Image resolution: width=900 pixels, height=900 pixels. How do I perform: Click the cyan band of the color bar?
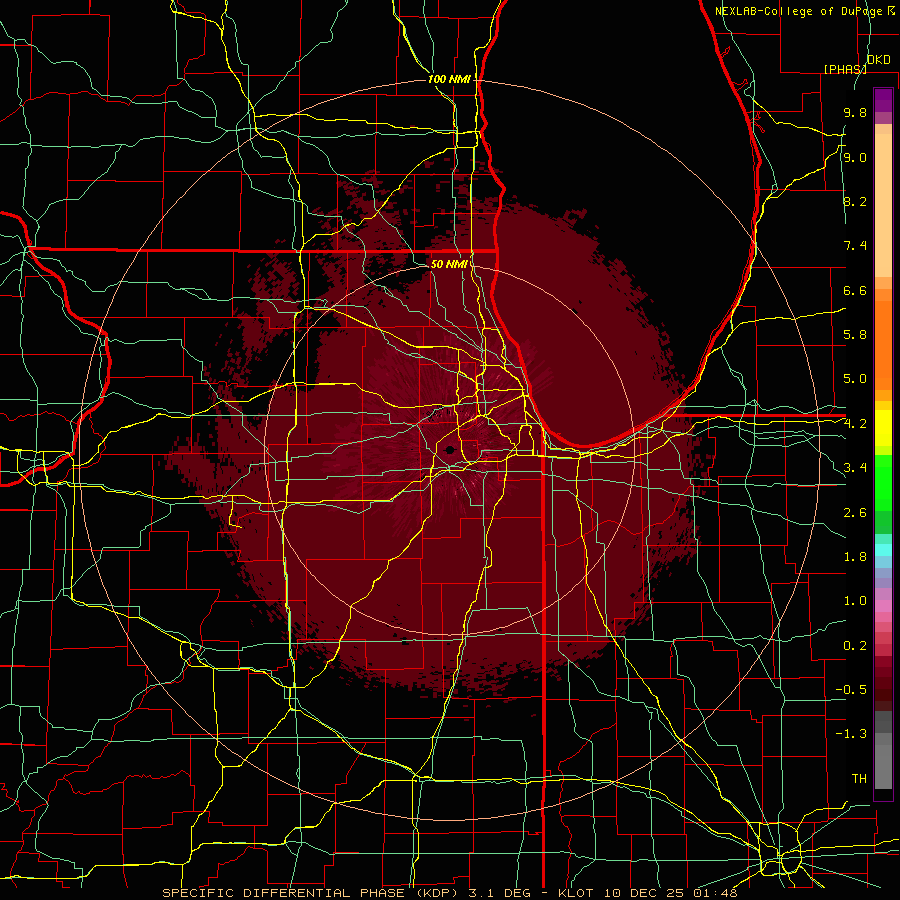point(883,550)
